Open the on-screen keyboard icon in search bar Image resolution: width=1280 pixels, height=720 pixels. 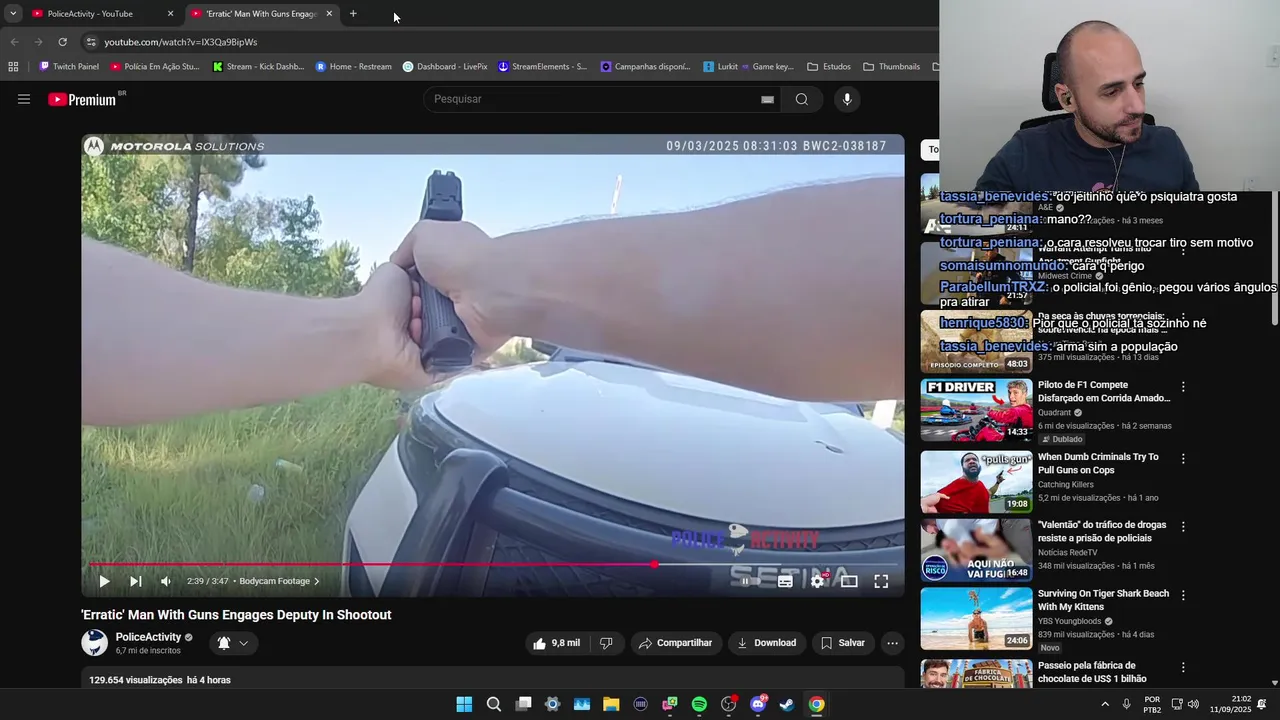point(767,99)
